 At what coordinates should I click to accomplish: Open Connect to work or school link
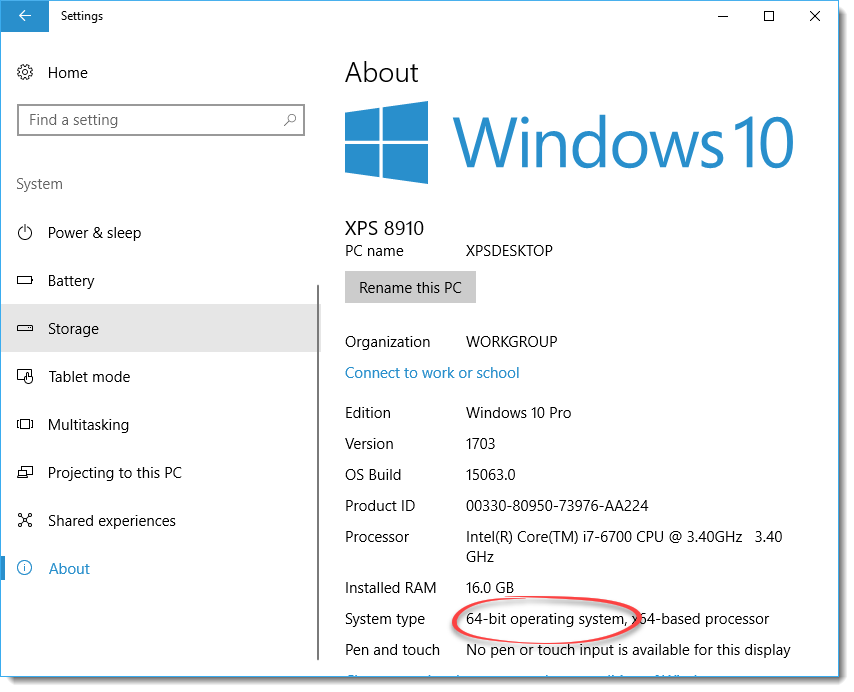(x=432, y=372)
